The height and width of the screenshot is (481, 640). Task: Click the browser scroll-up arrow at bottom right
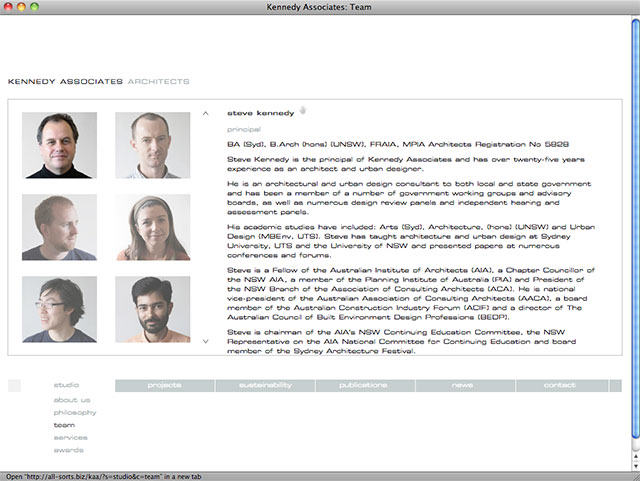click(636, 456)
